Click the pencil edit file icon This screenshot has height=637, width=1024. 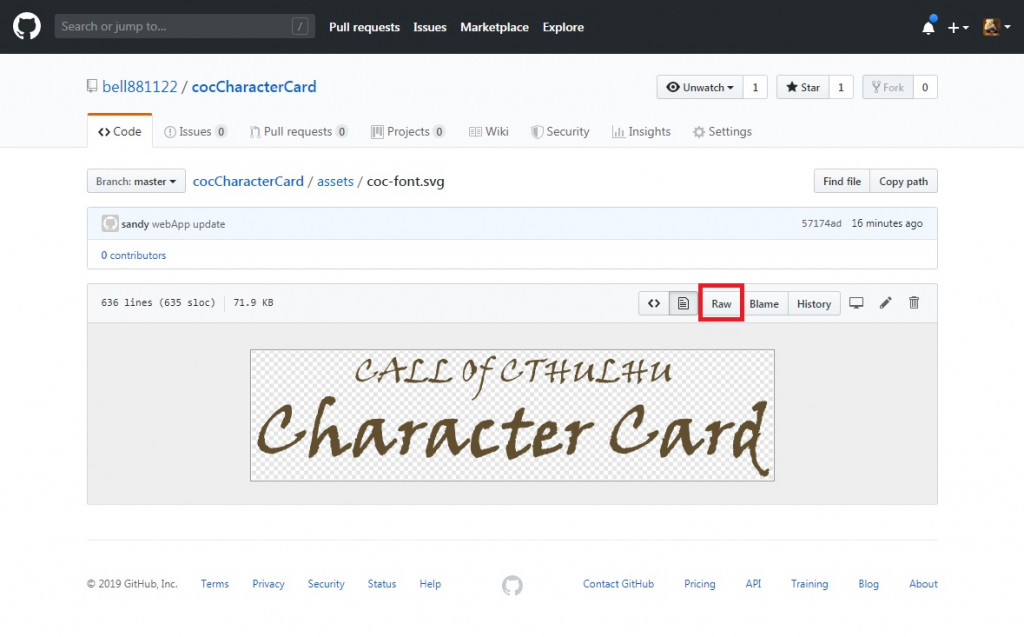tap(886, 302)
